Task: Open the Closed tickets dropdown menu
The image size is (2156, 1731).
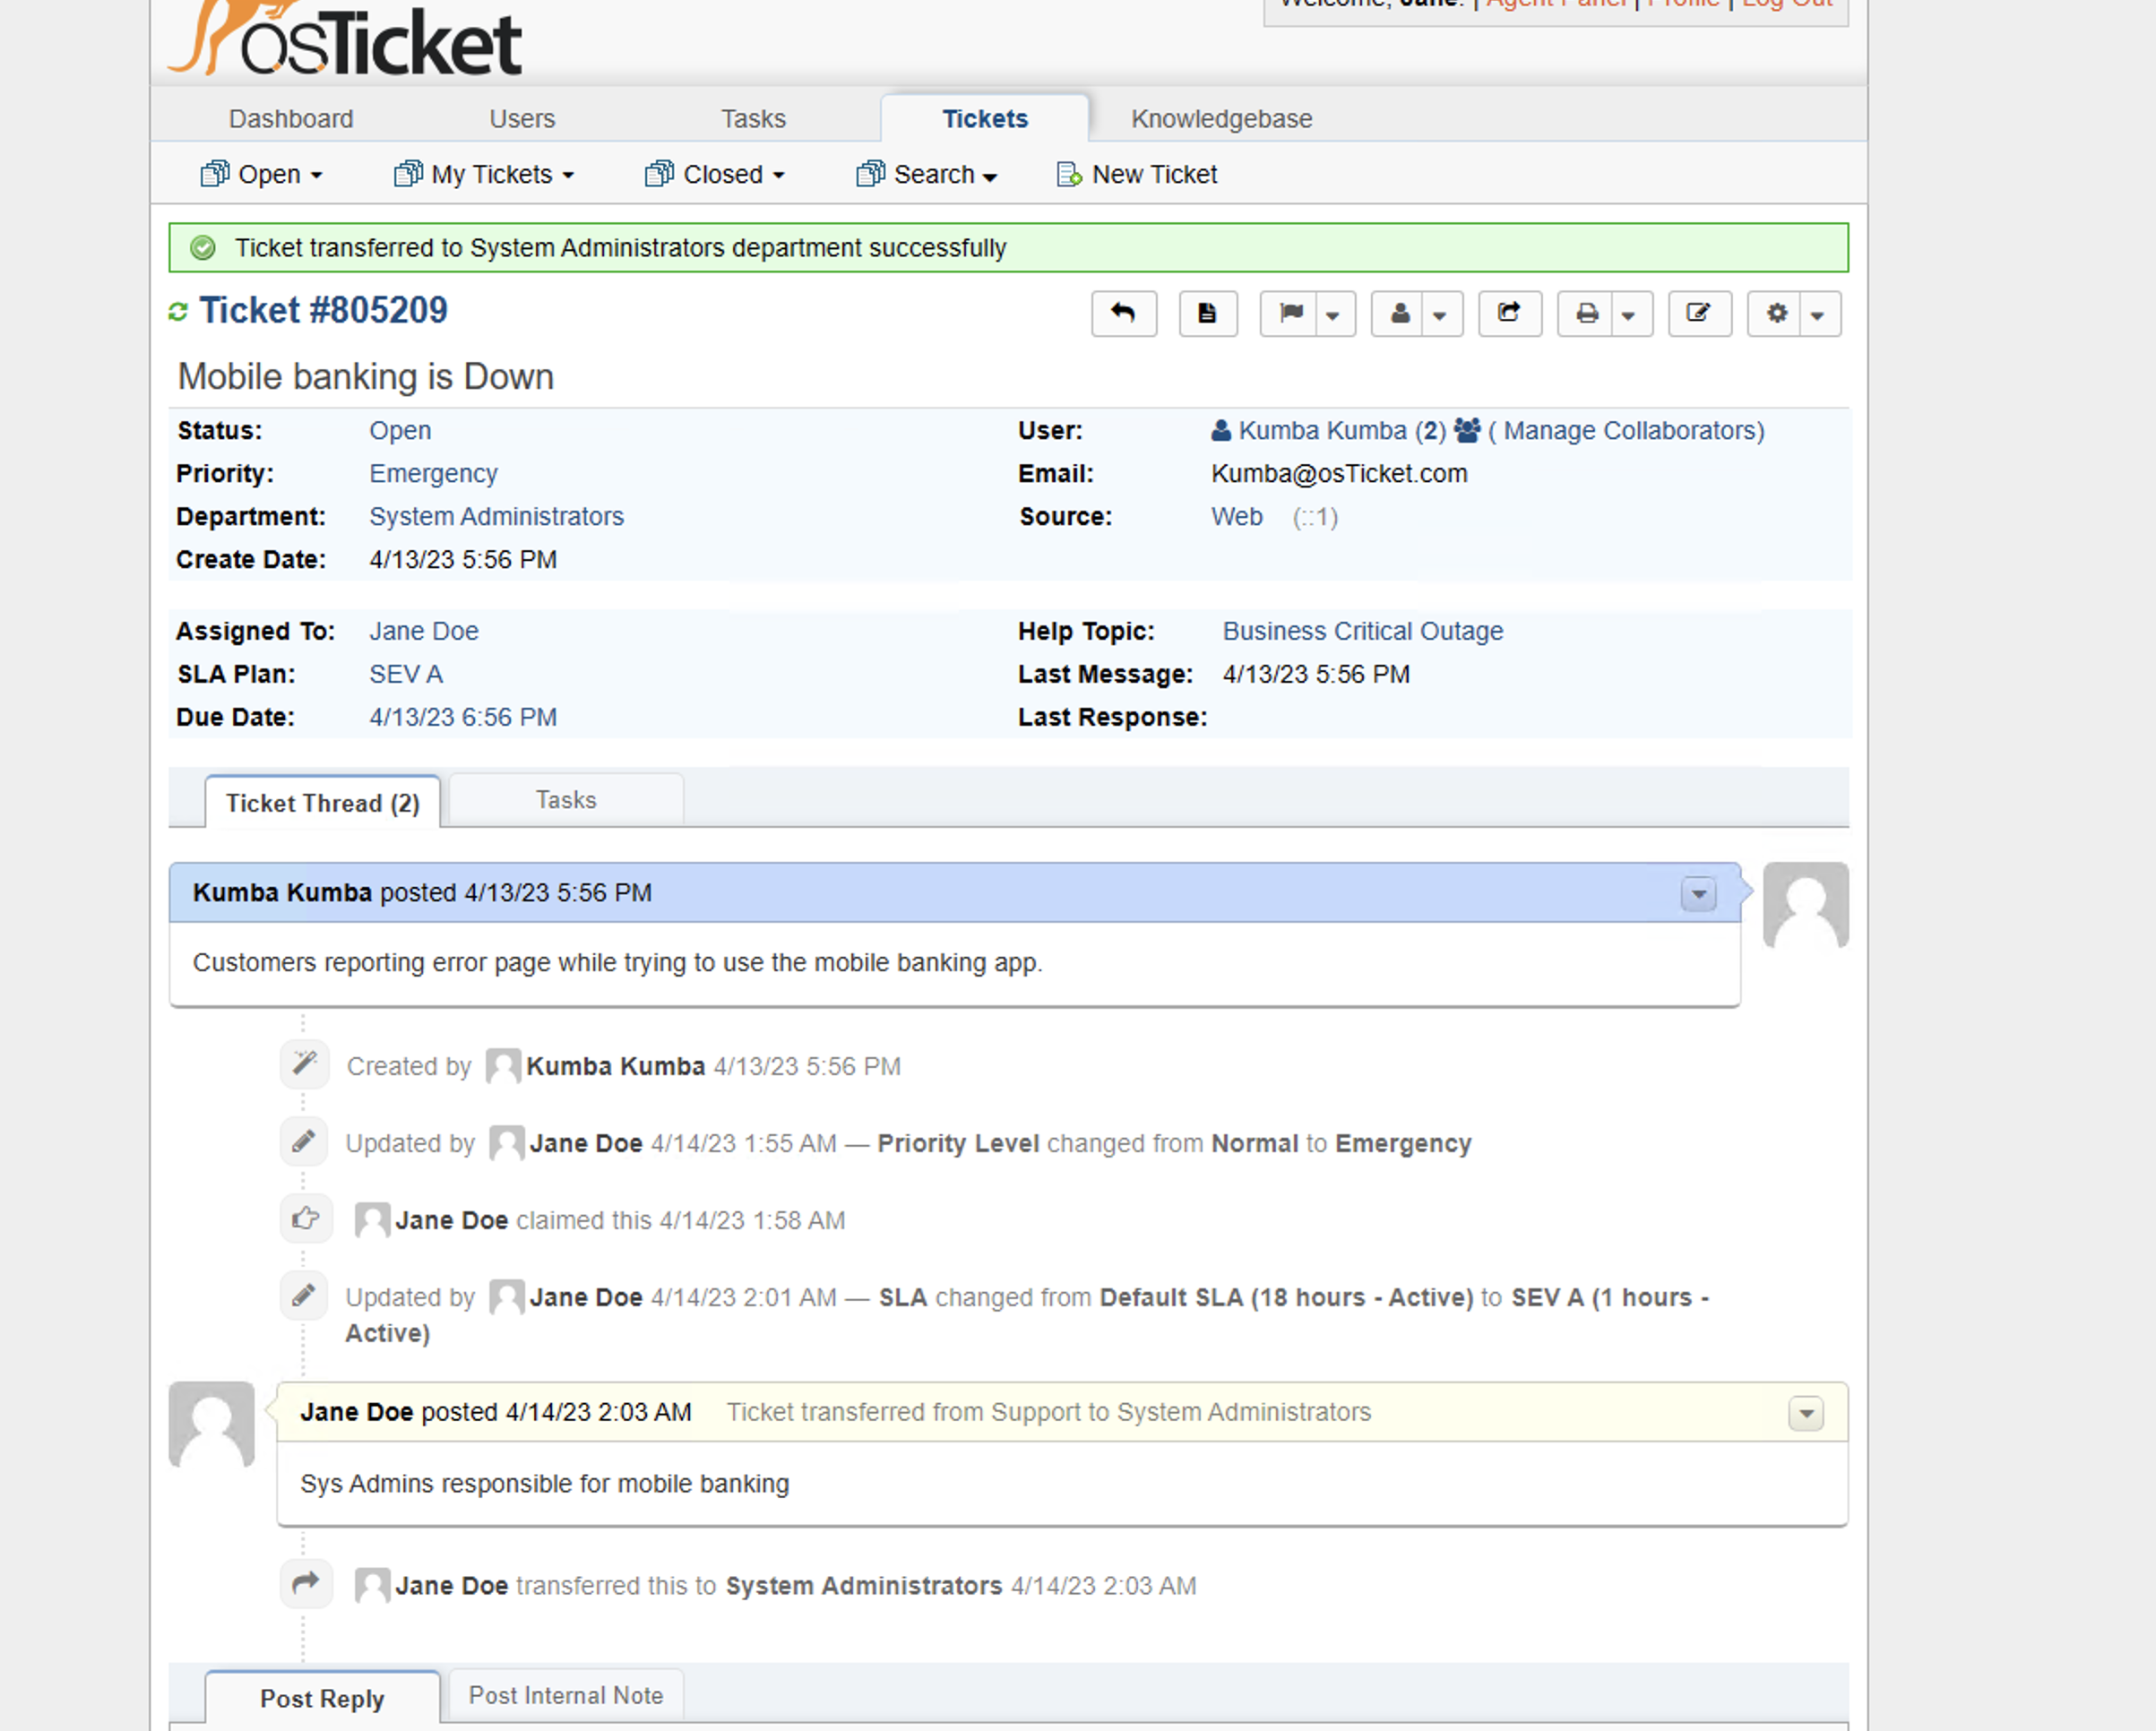Action: [716, 174]
